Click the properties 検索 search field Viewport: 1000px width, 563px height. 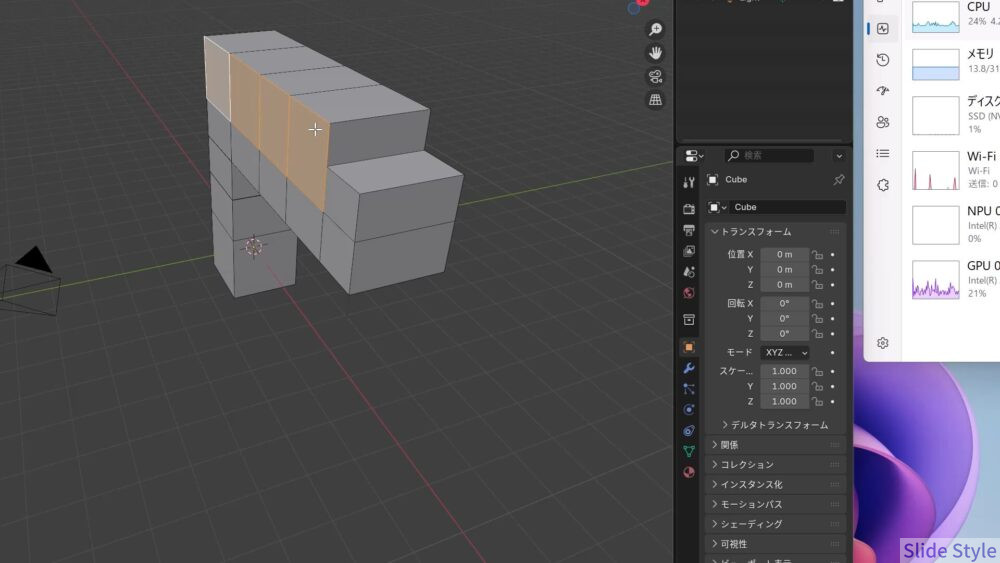click(x=768, y=156)
